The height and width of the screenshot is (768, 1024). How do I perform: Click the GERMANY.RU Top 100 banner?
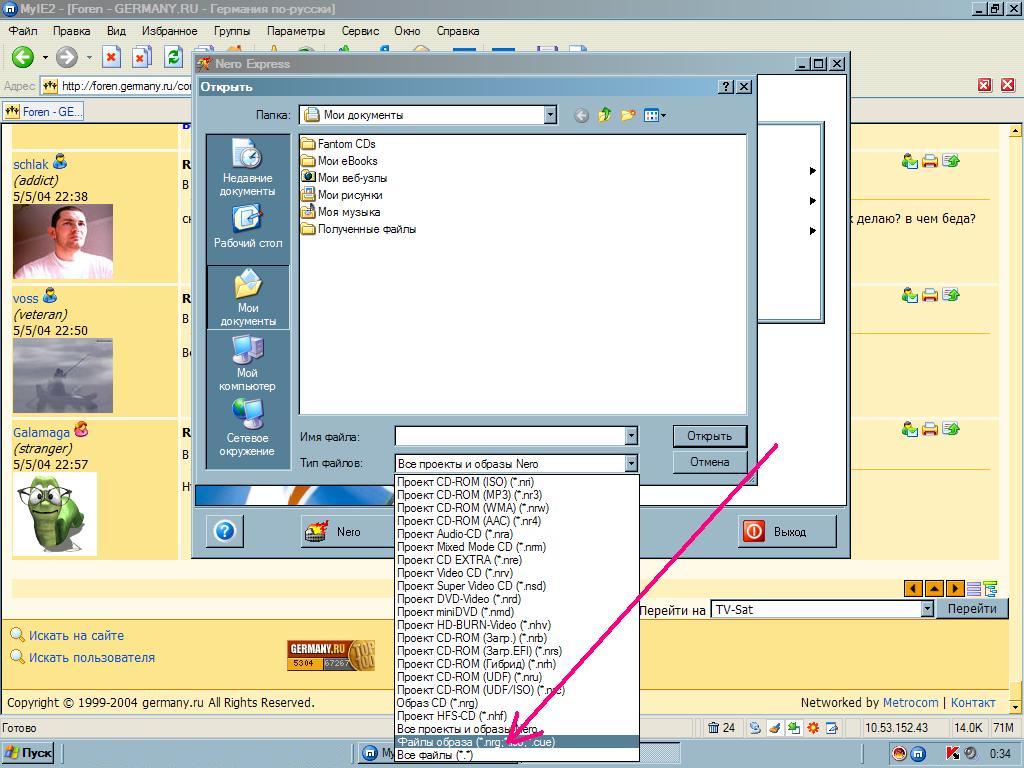click(331, 655)
